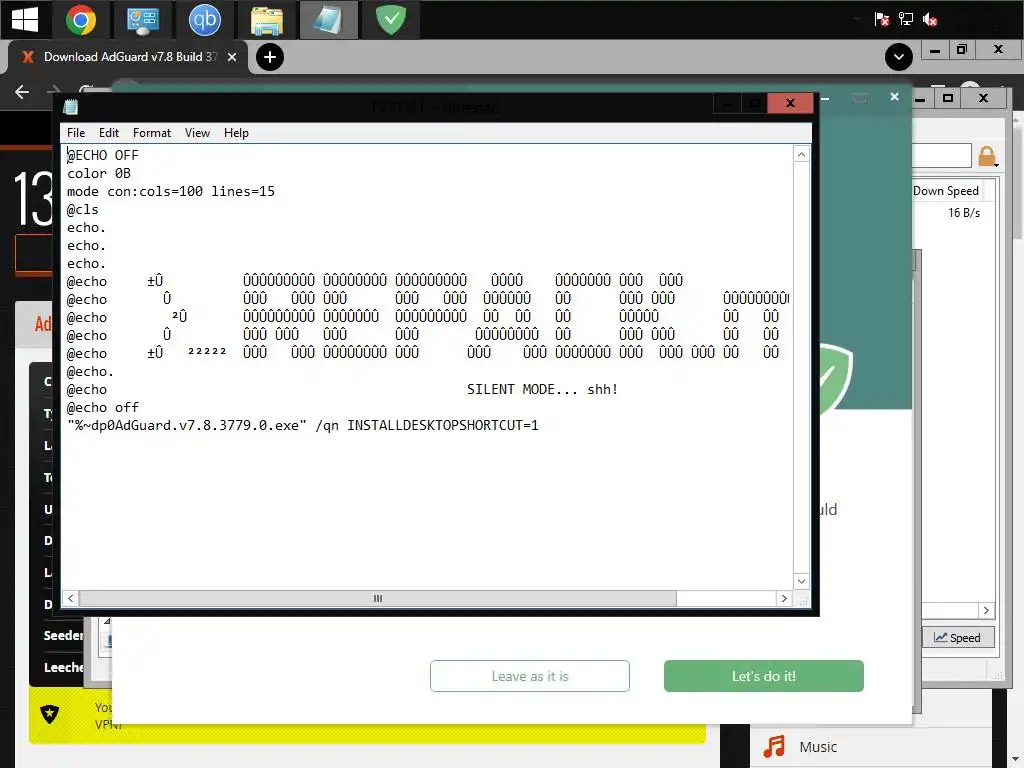Switch to qBittorrent in the taskbar
Image resolution: width=1024 pixels, height=768 pixels.
tap(204, 20)
